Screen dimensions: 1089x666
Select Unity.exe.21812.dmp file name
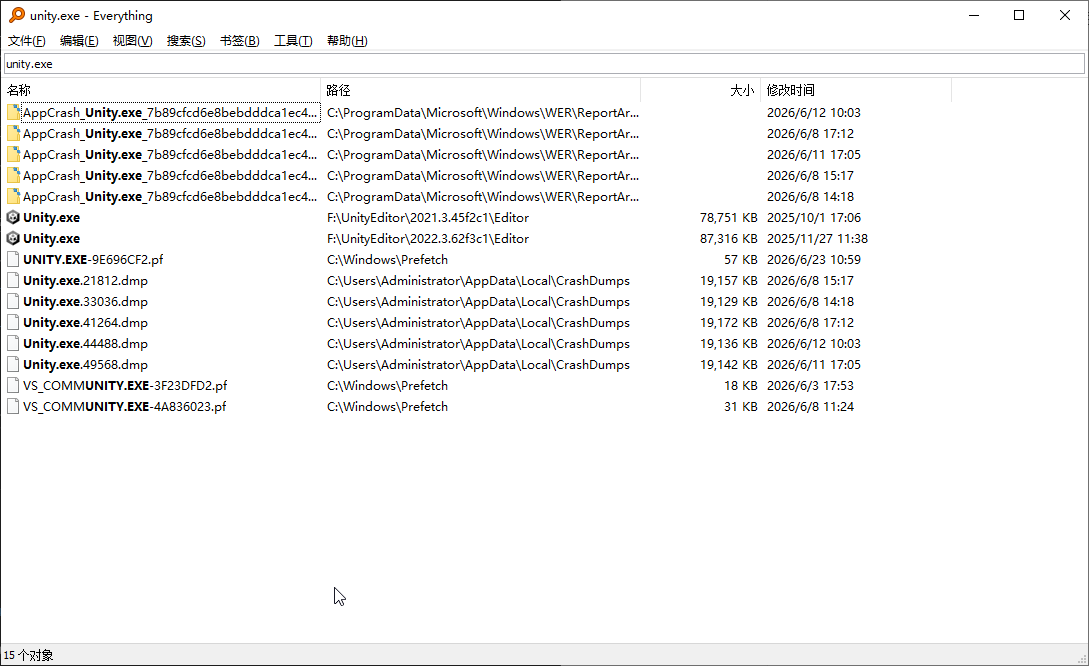pyautogui.click(x=85, y=281)
